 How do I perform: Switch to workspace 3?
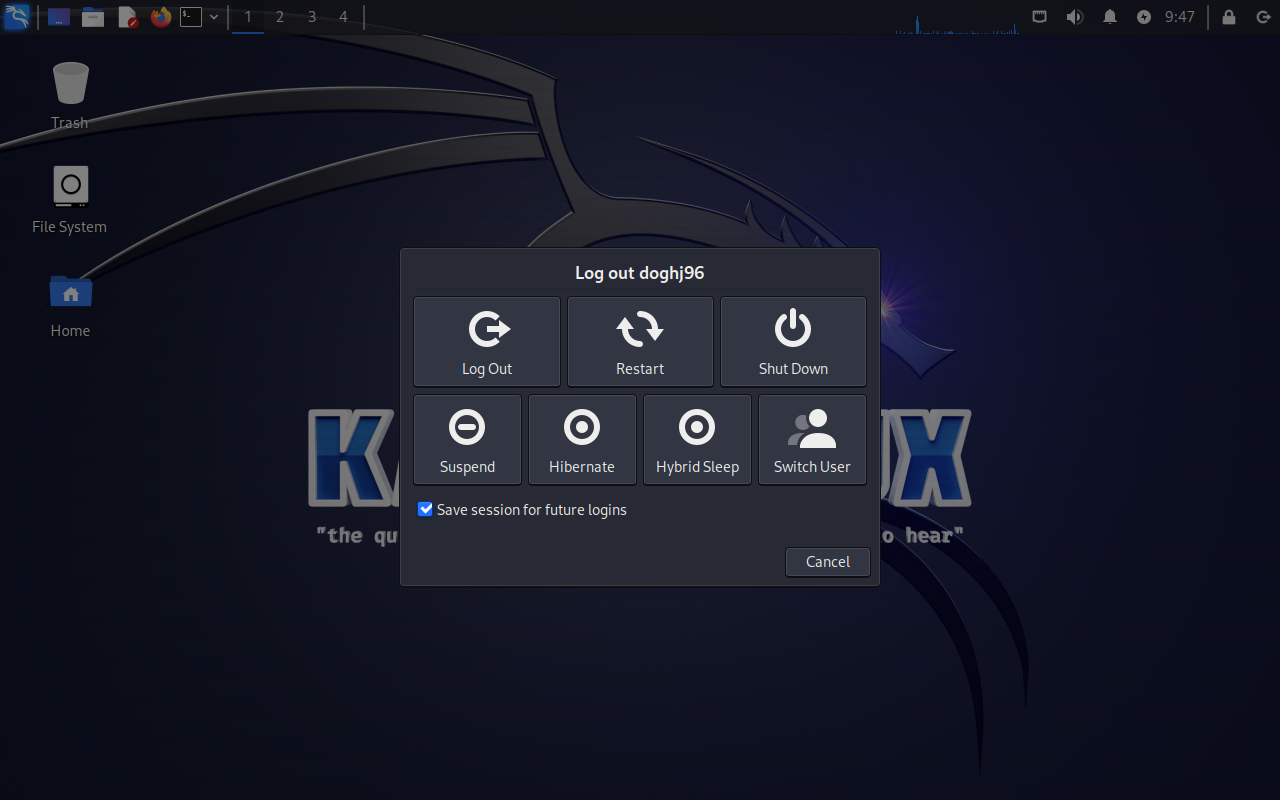click(312, 17)
